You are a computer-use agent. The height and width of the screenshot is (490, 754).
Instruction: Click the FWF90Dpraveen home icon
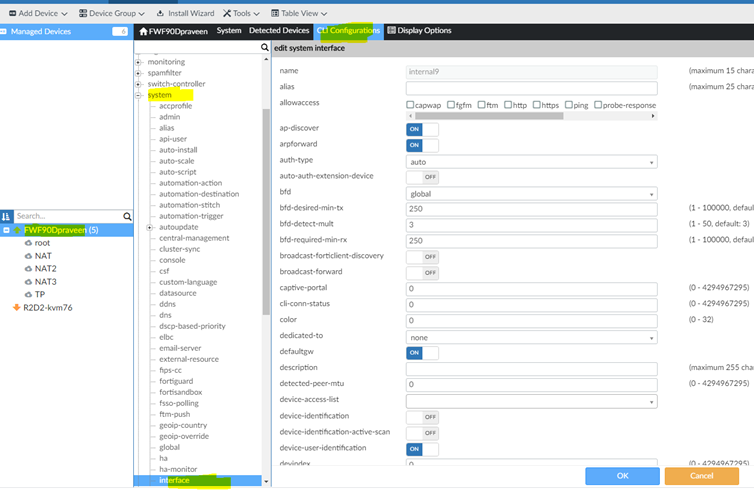[143, 32]
